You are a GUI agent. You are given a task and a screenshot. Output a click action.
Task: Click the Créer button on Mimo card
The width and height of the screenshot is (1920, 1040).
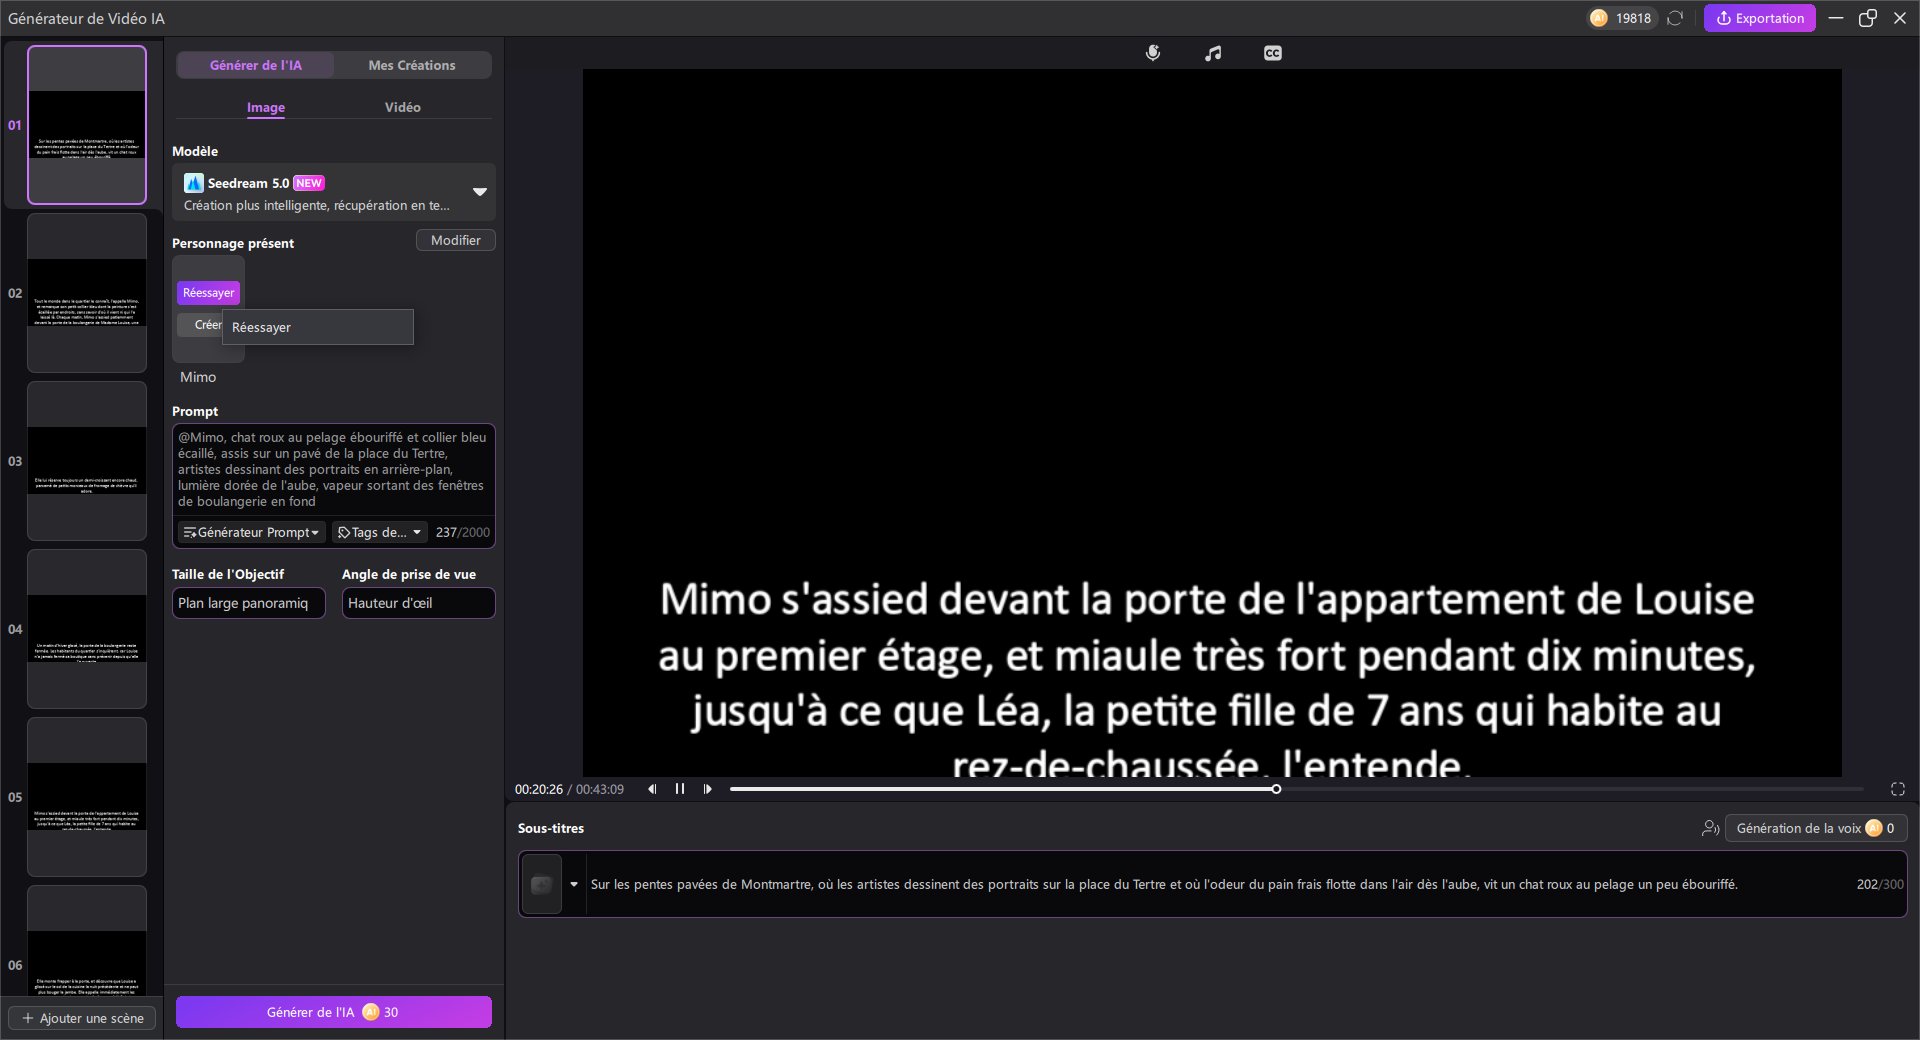click(200, 325)
